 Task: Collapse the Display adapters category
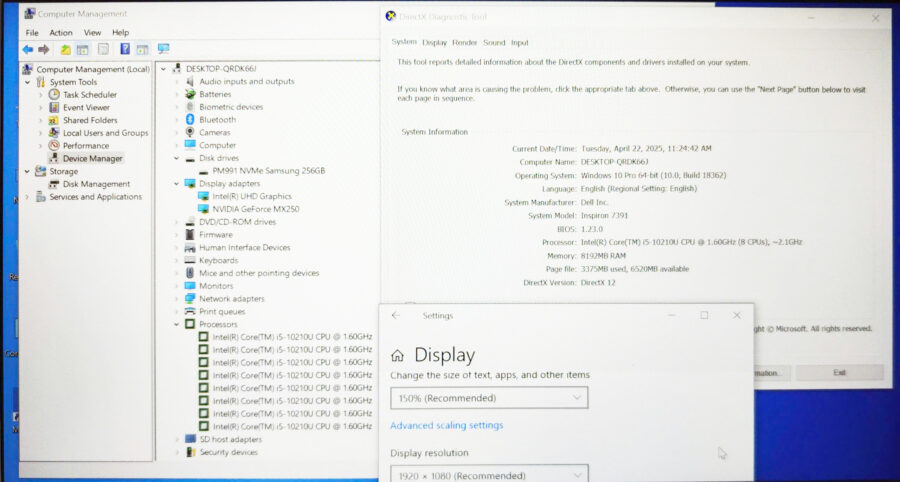tap(177, 184)
